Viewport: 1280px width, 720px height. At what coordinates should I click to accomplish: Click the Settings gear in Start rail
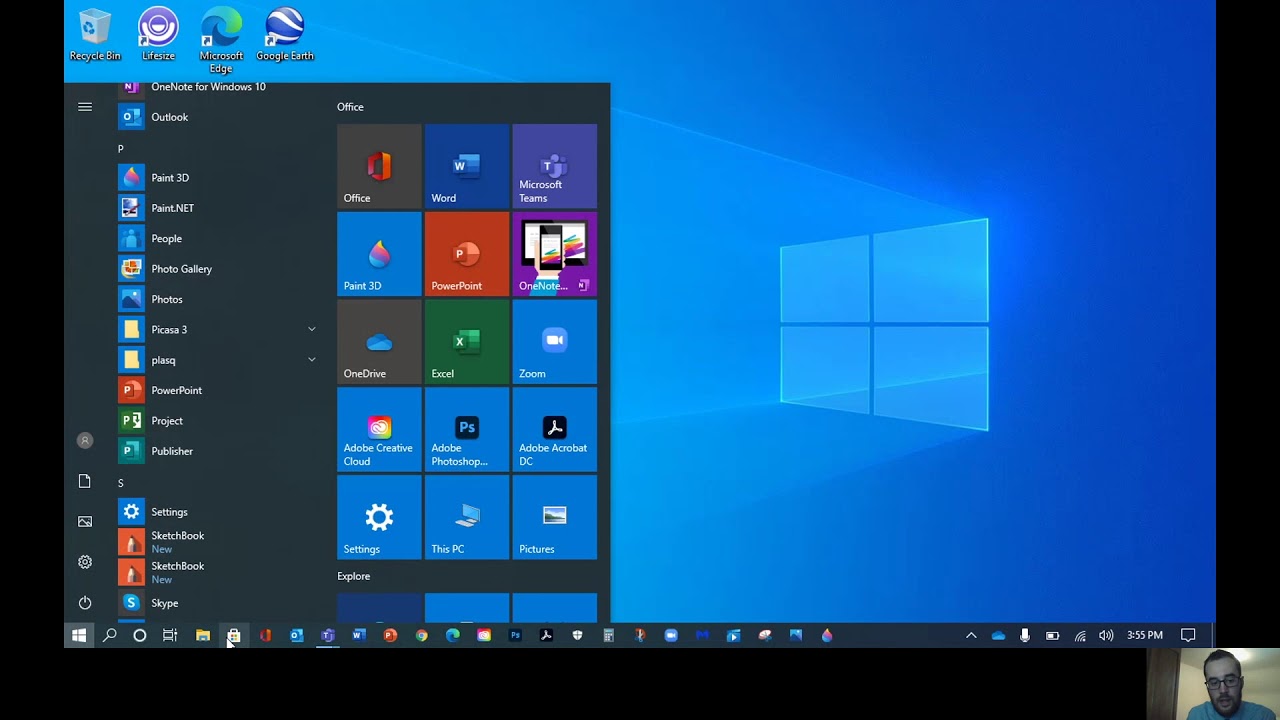[85, 562]
